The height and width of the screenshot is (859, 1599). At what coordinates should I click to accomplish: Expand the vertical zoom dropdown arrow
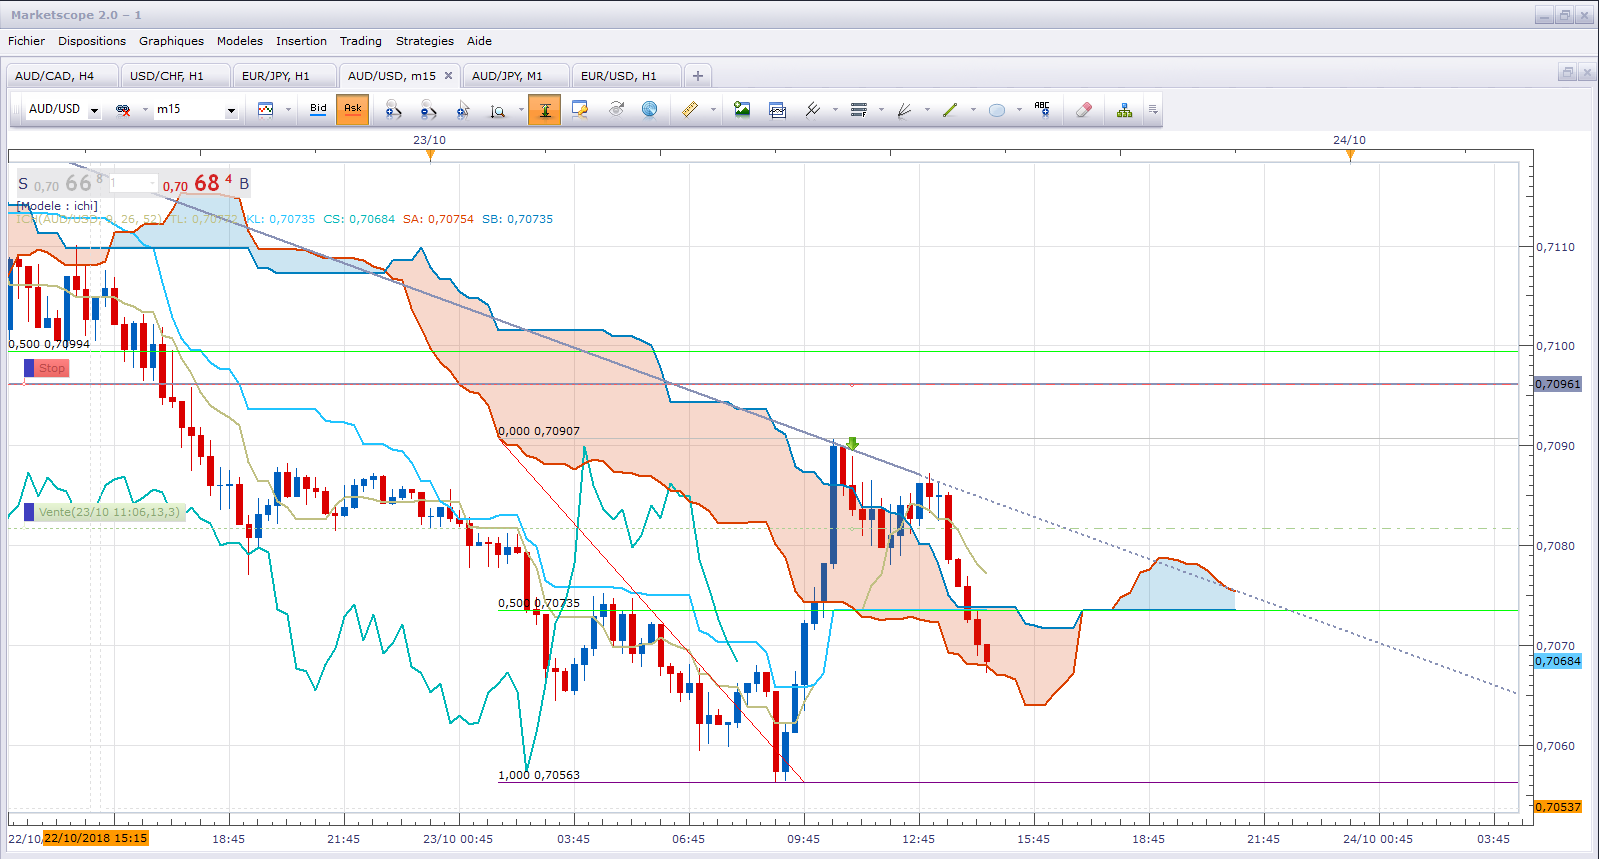tap(521, 110)
